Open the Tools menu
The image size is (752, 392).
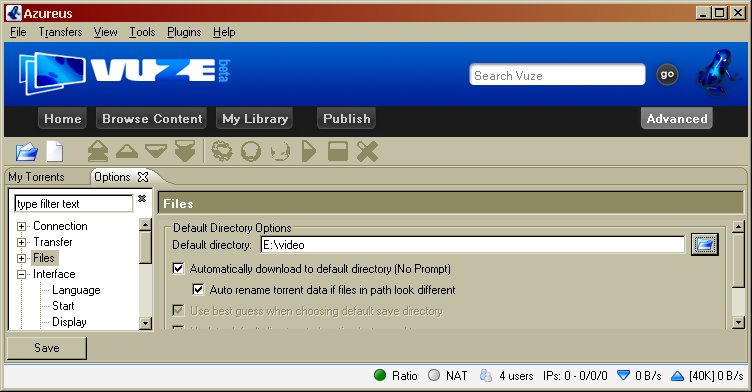pyautogui.click(x=142, y=32)
